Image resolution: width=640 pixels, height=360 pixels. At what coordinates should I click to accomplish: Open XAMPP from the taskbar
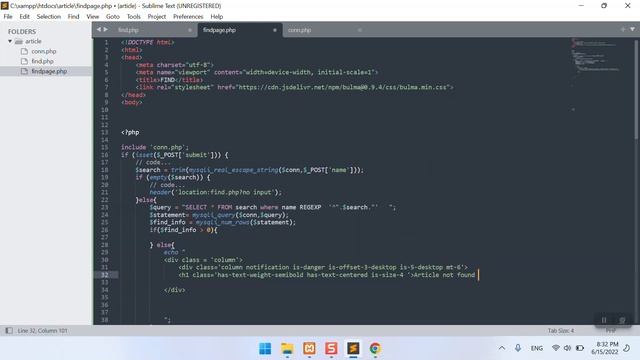(309, 349)
